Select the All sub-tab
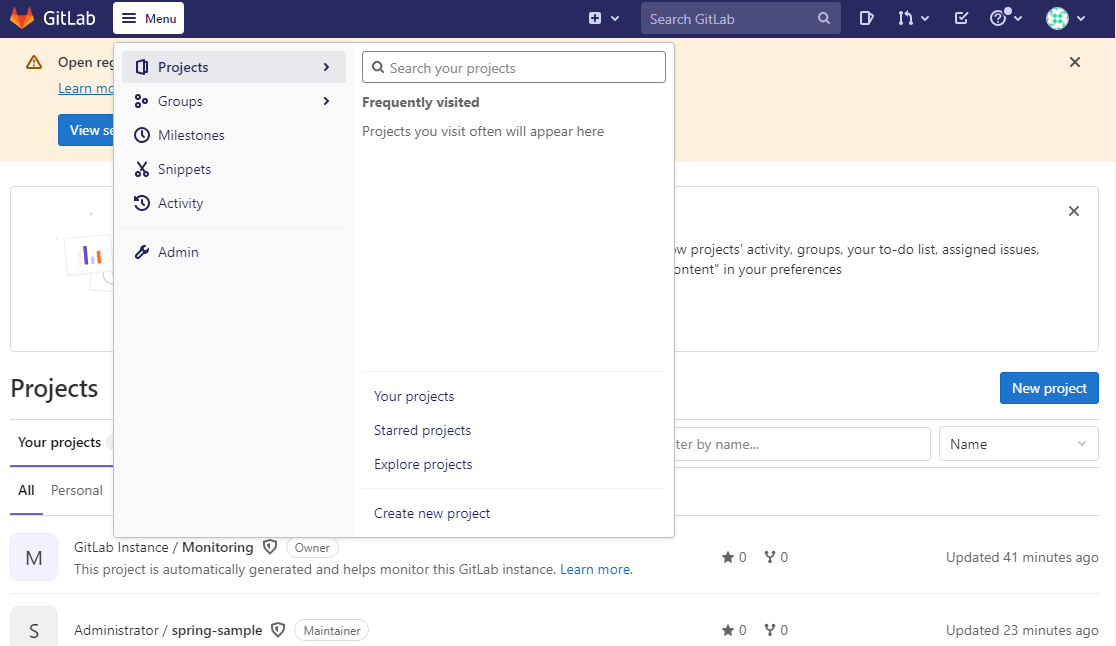The height and width of the screenshot is (646, 1116). (x=26, y=490)
